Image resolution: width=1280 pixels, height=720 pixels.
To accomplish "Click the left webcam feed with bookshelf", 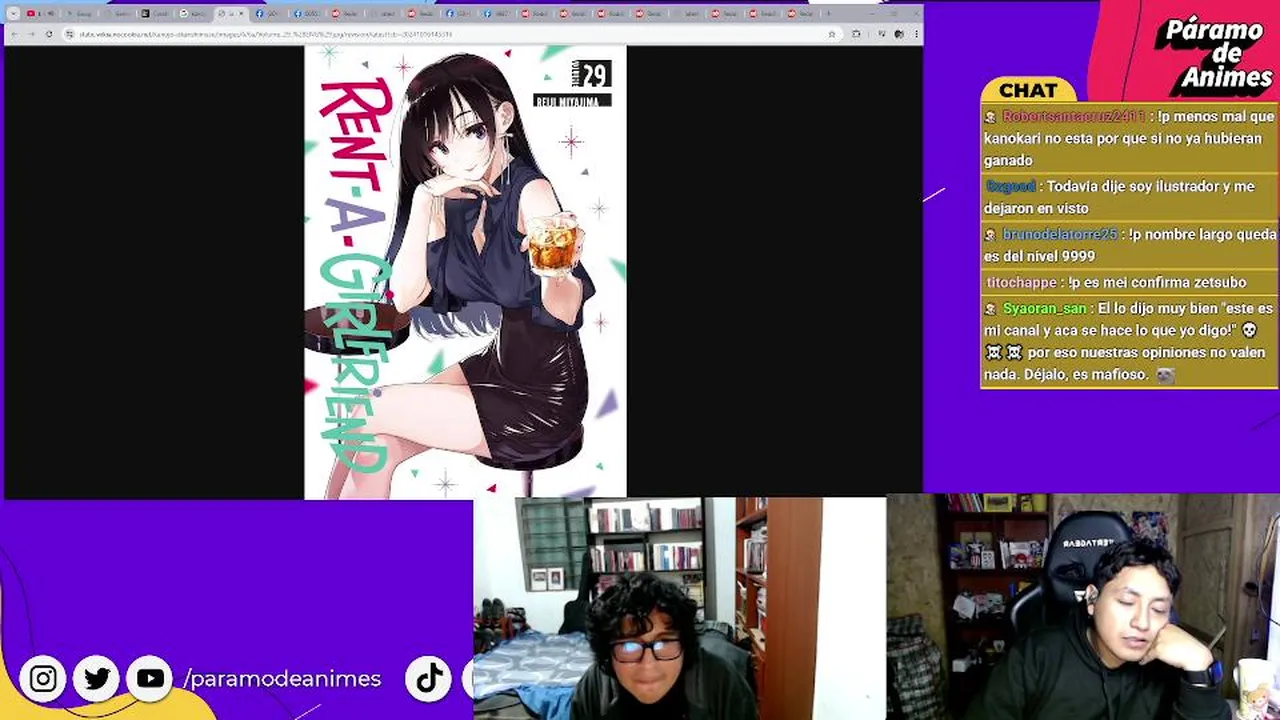I will pyautogui.click(x=679, y=609).
